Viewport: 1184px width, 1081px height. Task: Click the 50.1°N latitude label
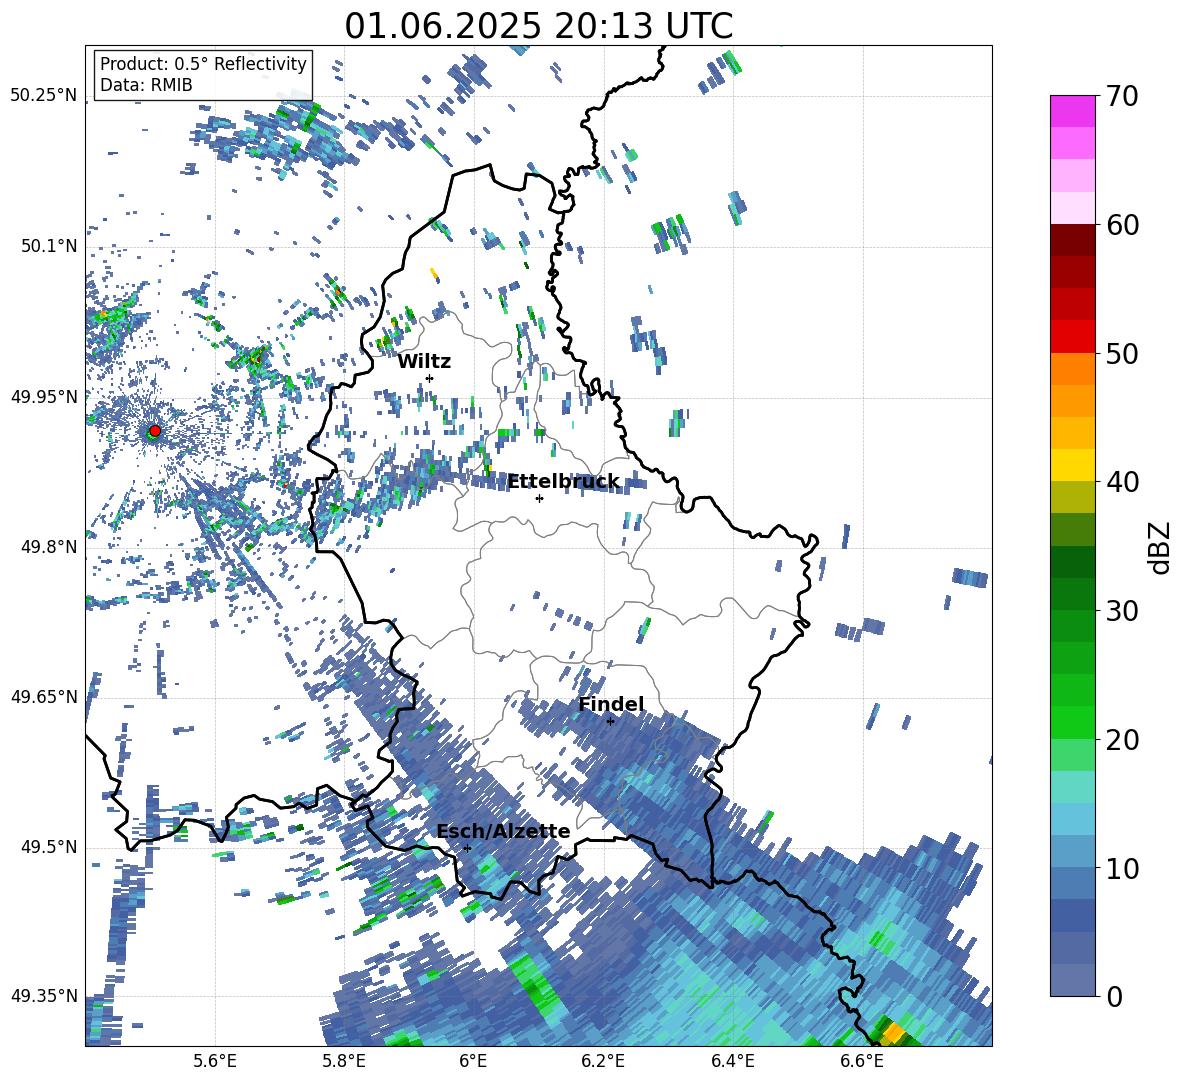pos(49,246)
